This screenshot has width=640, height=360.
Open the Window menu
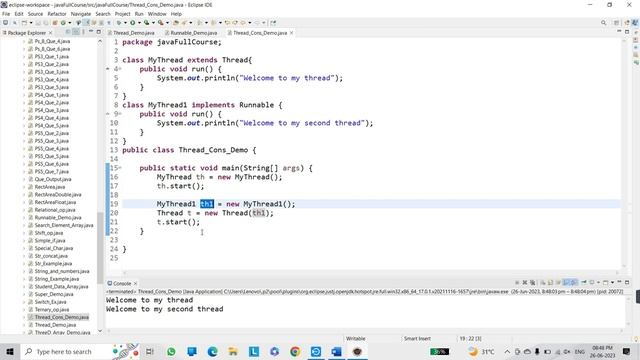(157, 14)
